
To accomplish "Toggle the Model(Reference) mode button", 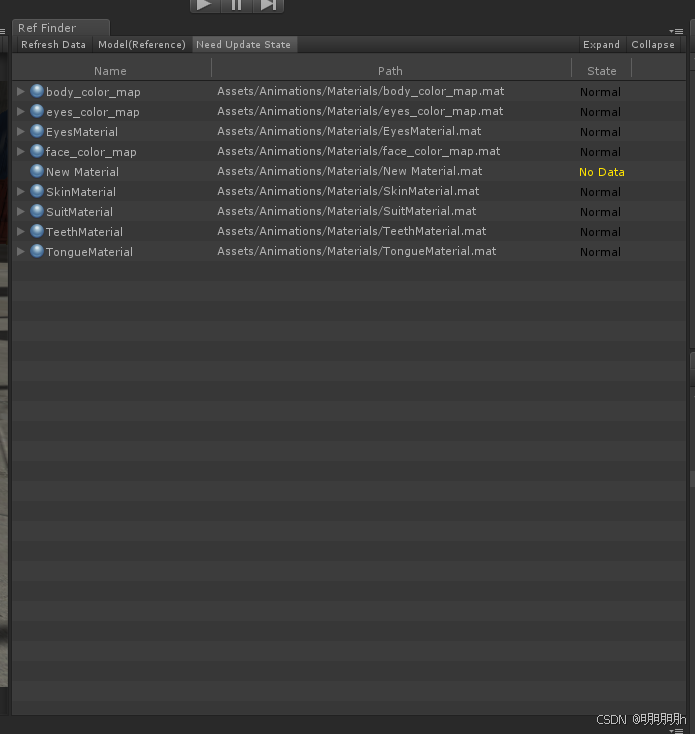I will click(x=142, y=44).
